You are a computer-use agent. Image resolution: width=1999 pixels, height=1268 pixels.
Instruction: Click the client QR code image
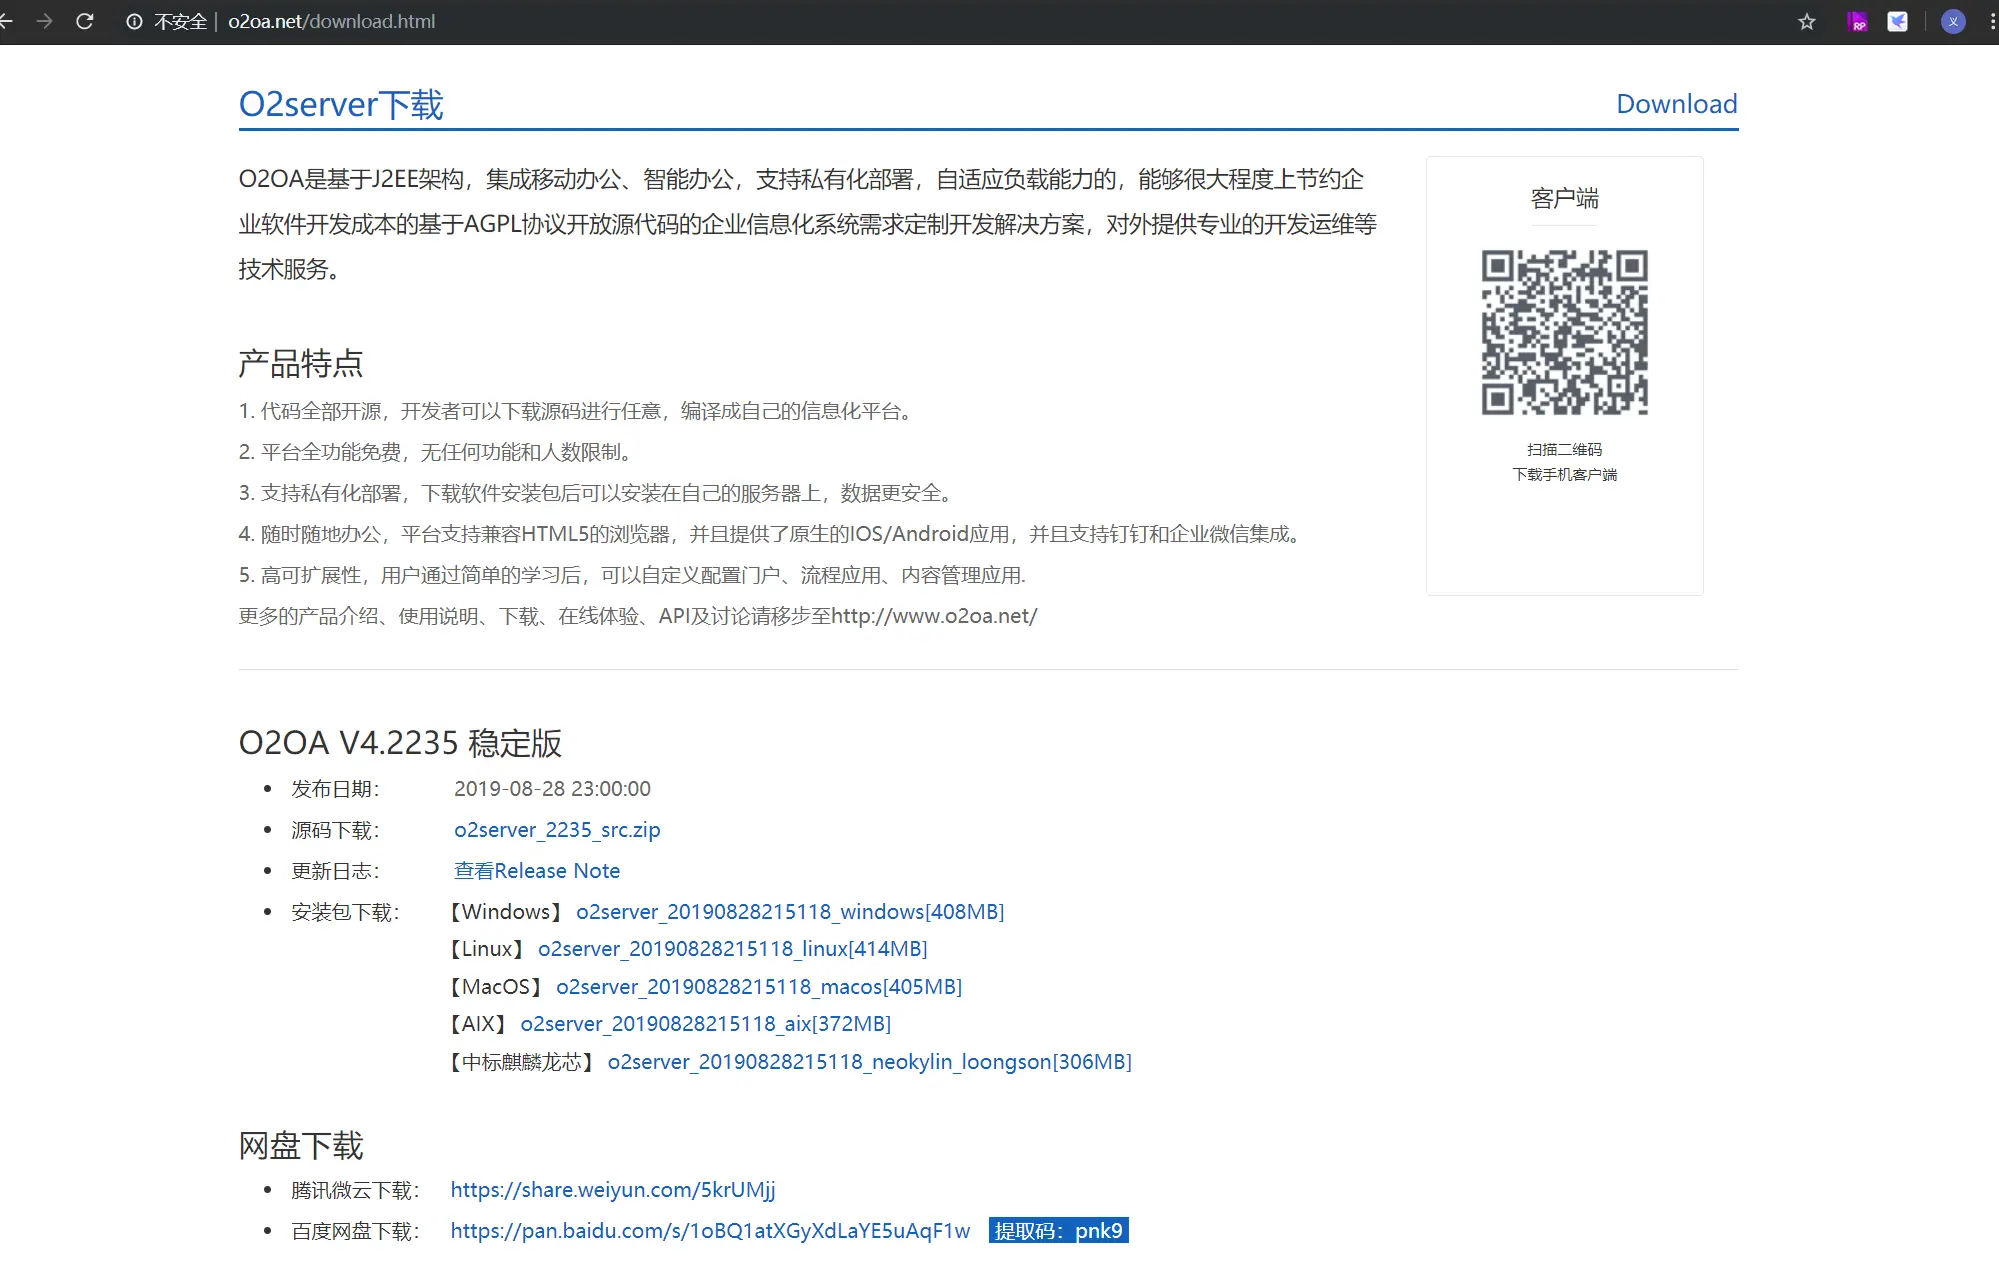(1564, 332)
